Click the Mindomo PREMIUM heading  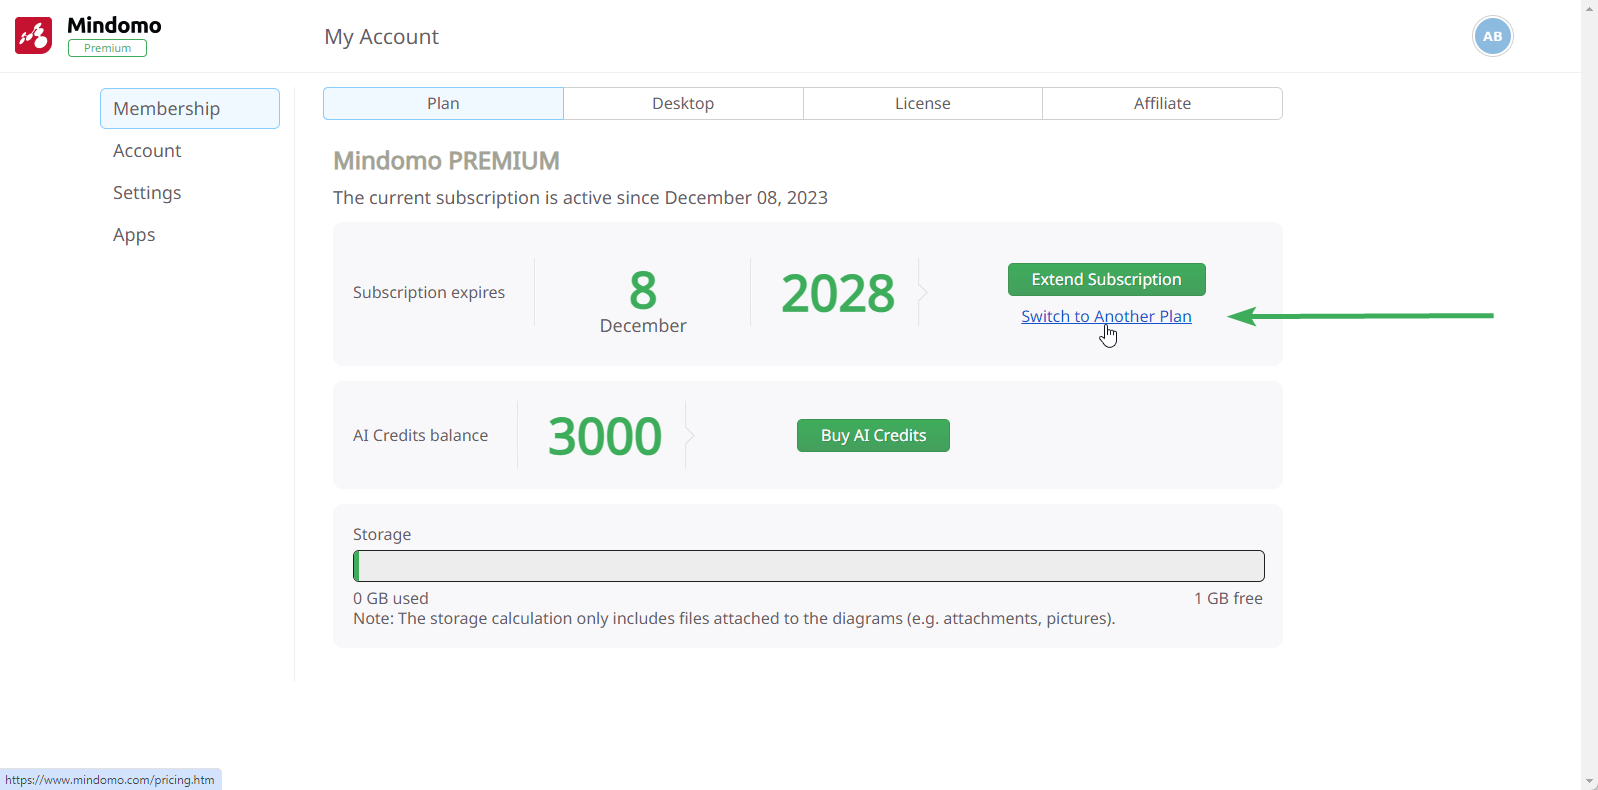click(x=446, y=161)
